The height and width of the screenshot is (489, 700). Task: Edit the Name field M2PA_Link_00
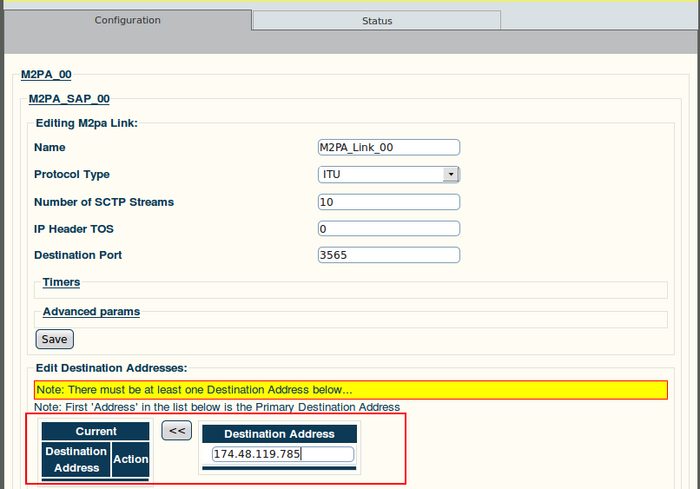click(389, 147)
